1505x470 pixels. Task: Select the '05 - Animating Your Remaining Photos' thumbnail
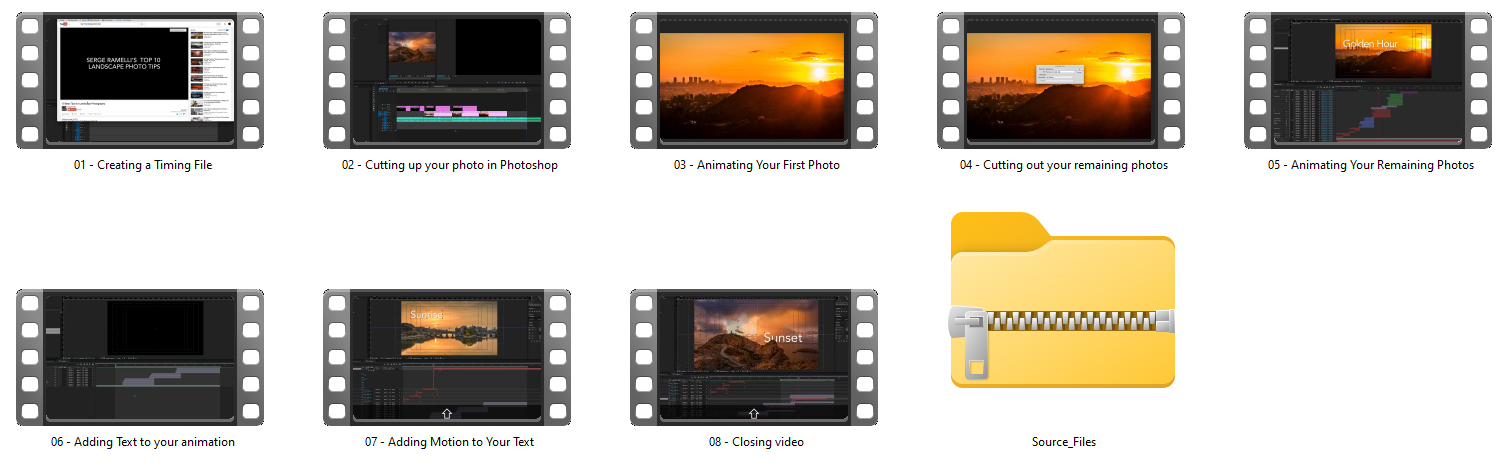(x=1368, y=80)
